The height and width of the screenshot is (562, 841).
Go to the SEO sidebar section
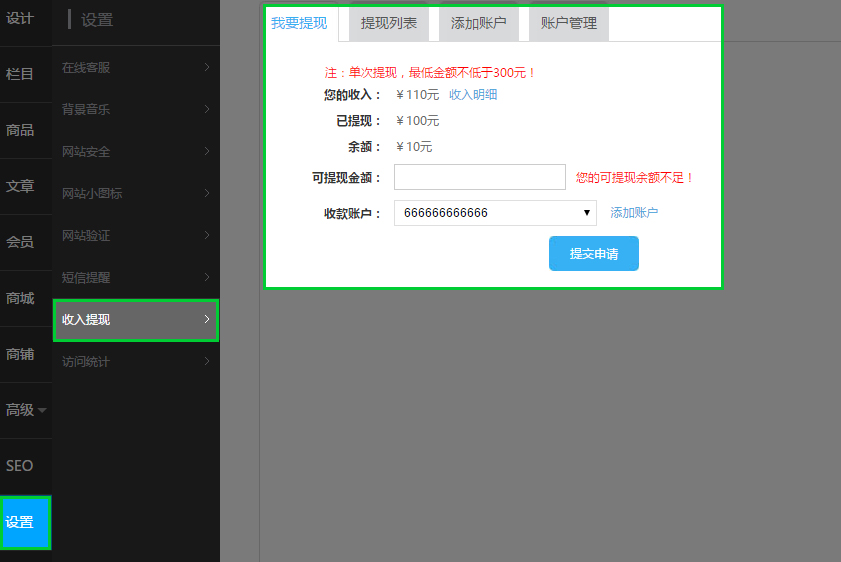pyautogui.click(x=20, y=466)
